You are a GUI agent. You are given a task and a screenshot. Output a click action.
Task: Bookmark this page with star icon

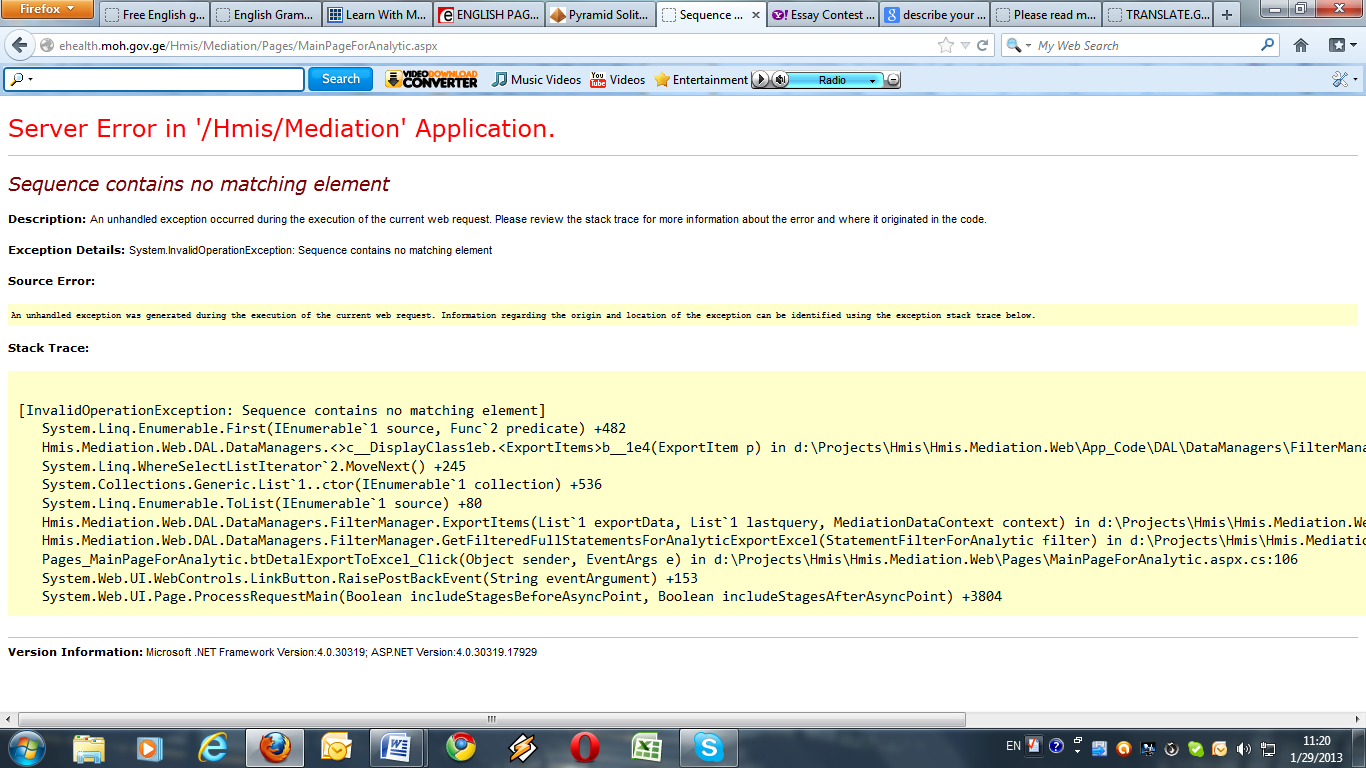946,46
